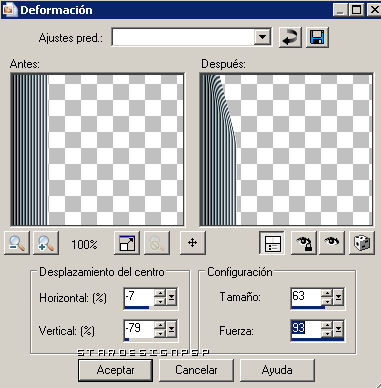Save preset with the floppy disk icon
Image resolution: width=381 pixels, height=388 pixels.
click(x=317, y=37)
